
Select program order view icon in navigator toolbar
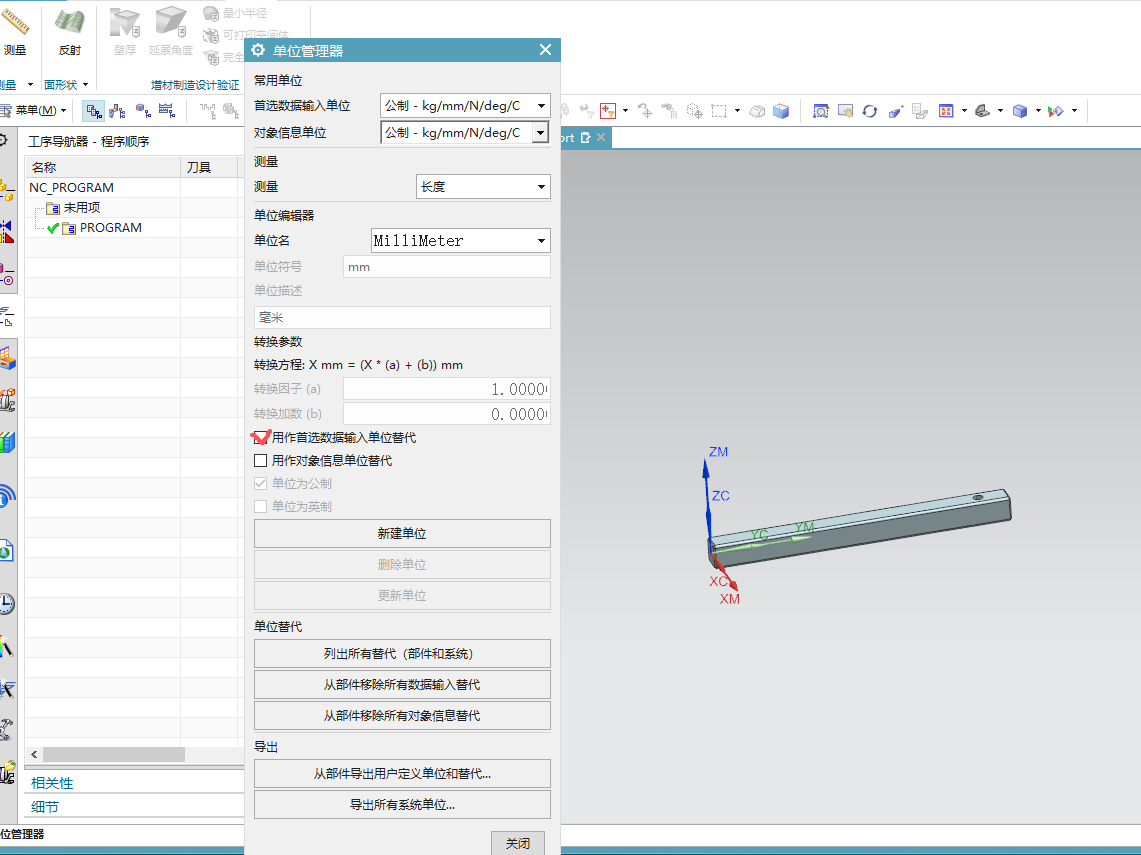coord(93,111)
